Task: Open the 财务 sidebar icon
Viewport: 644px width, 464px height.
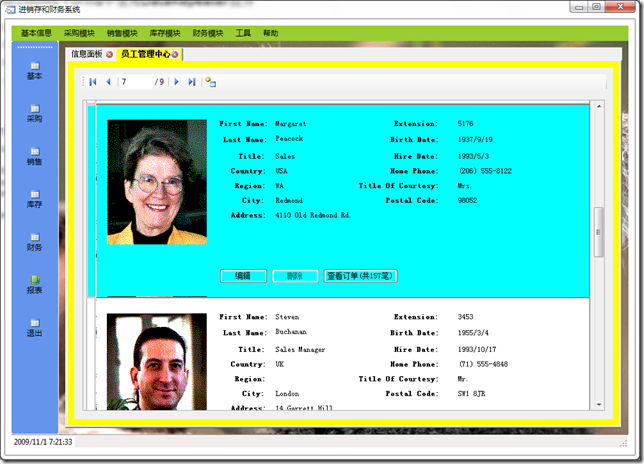Action: point(34,242)
